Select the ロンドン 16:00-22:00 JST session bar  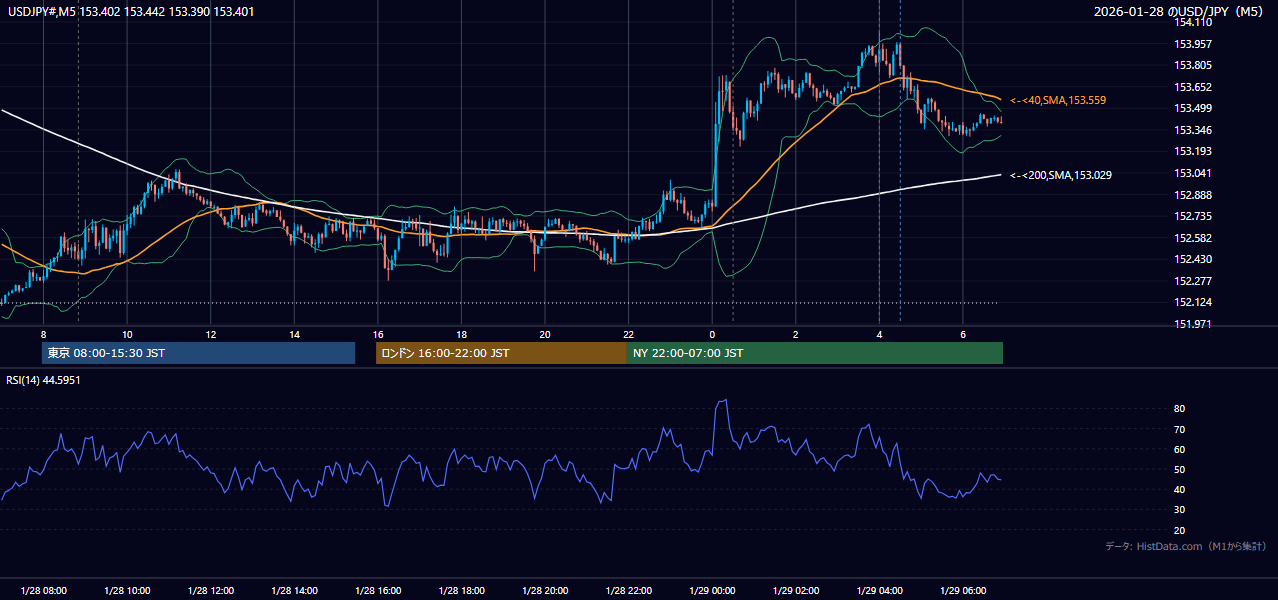point(501,353)
